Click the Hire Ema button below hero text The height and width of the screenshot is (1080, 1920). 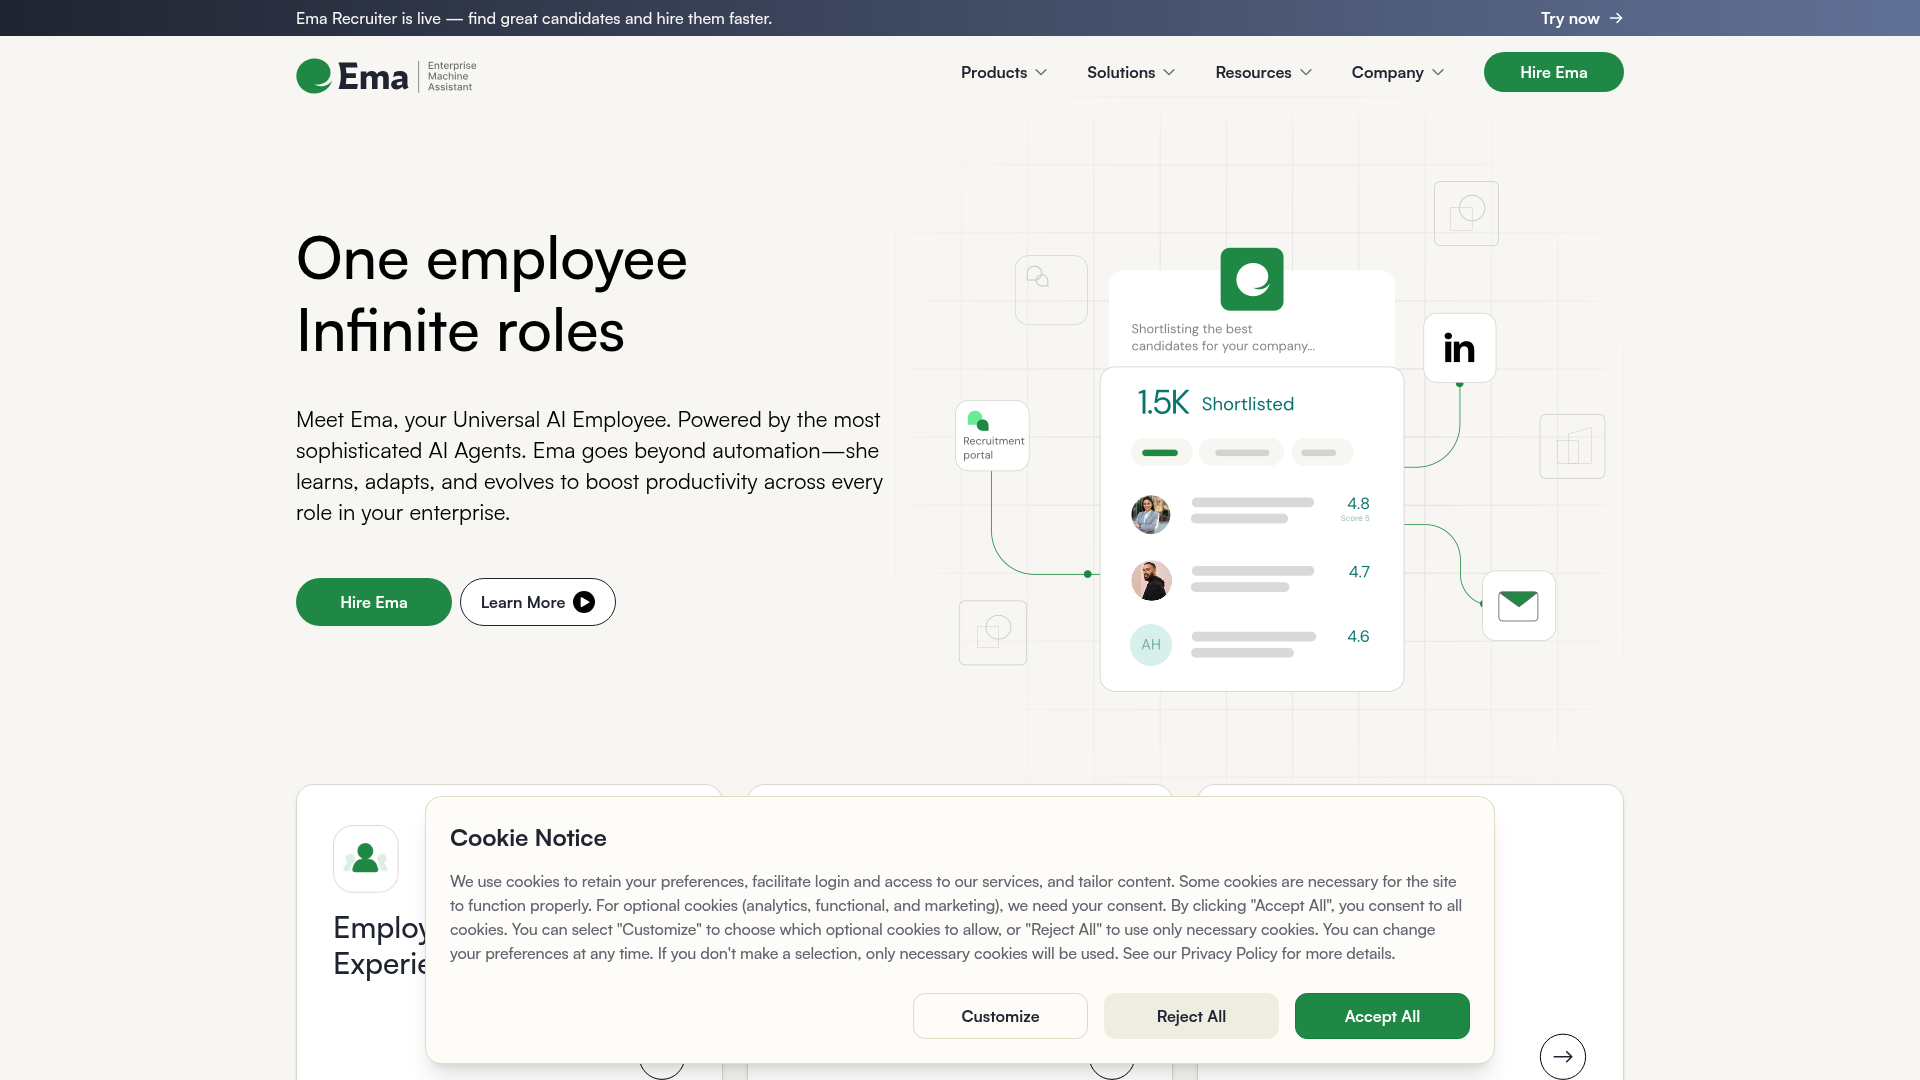point(374,602)
